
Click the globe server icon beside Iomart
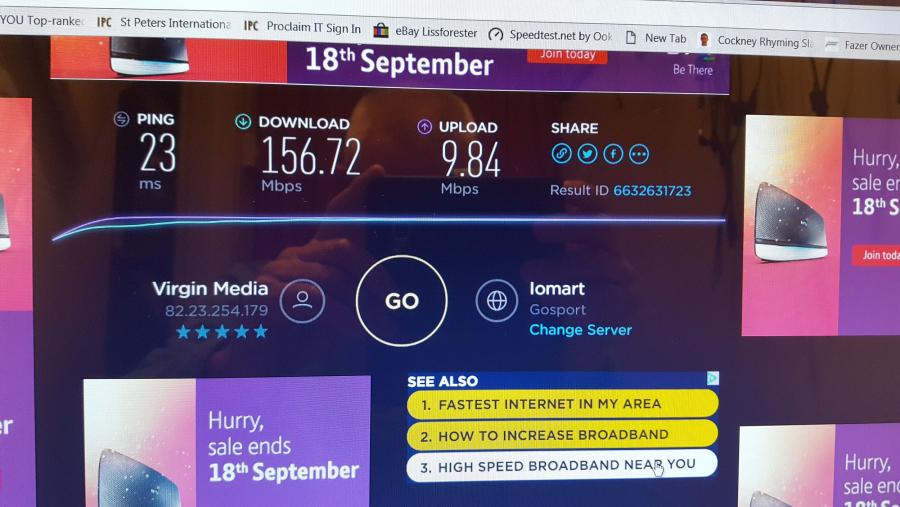tap(496, 300)
